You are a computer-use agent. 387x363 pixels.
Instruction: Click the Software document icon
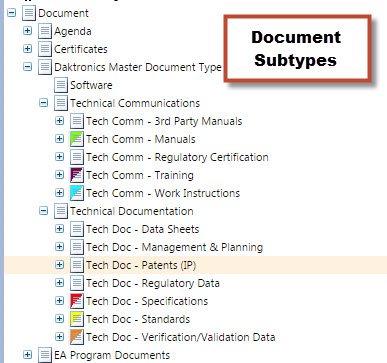(x=60, y=85)
